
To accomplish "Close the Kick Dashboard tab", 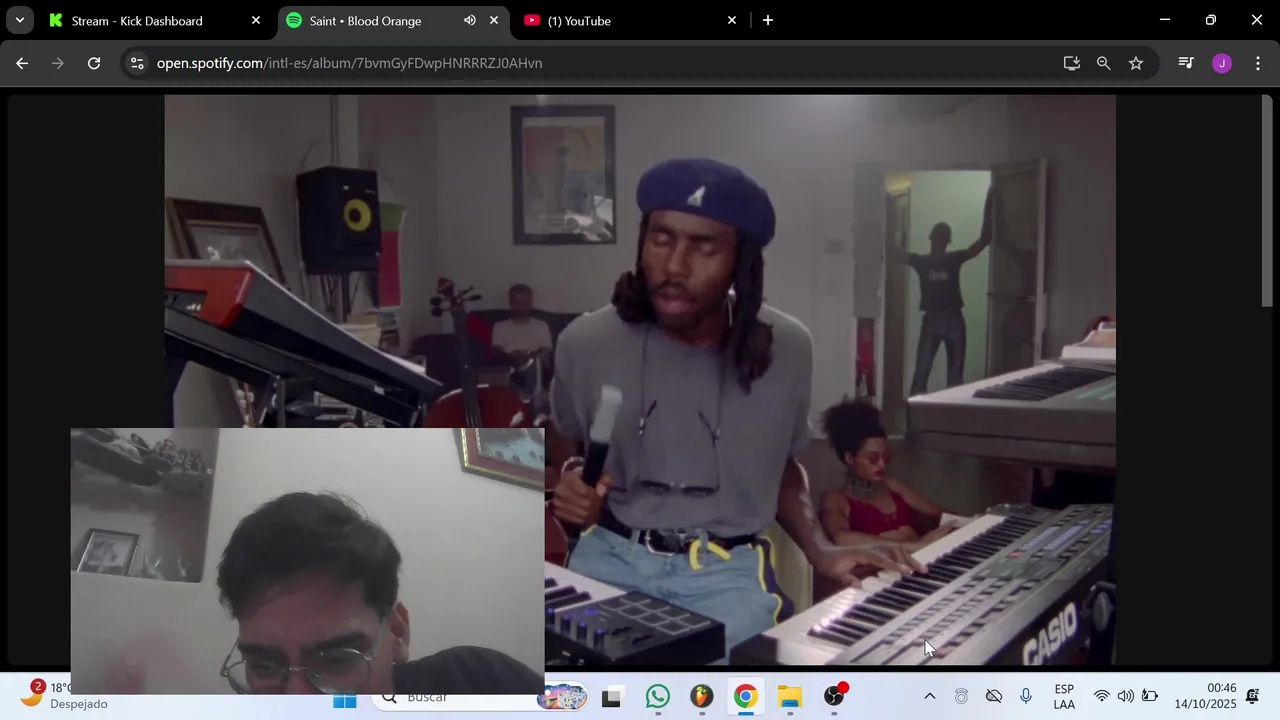I will [256, 20].
